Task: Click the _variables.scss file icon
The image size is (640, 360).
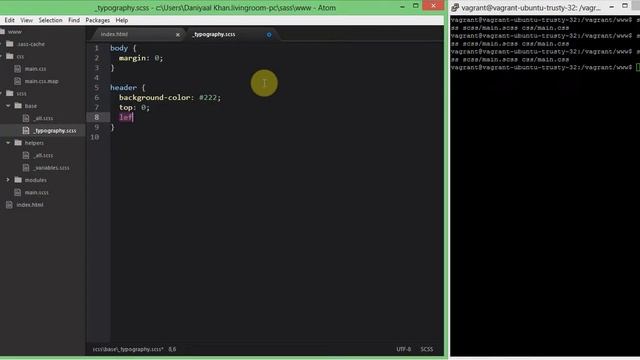Action: [26, 167]
